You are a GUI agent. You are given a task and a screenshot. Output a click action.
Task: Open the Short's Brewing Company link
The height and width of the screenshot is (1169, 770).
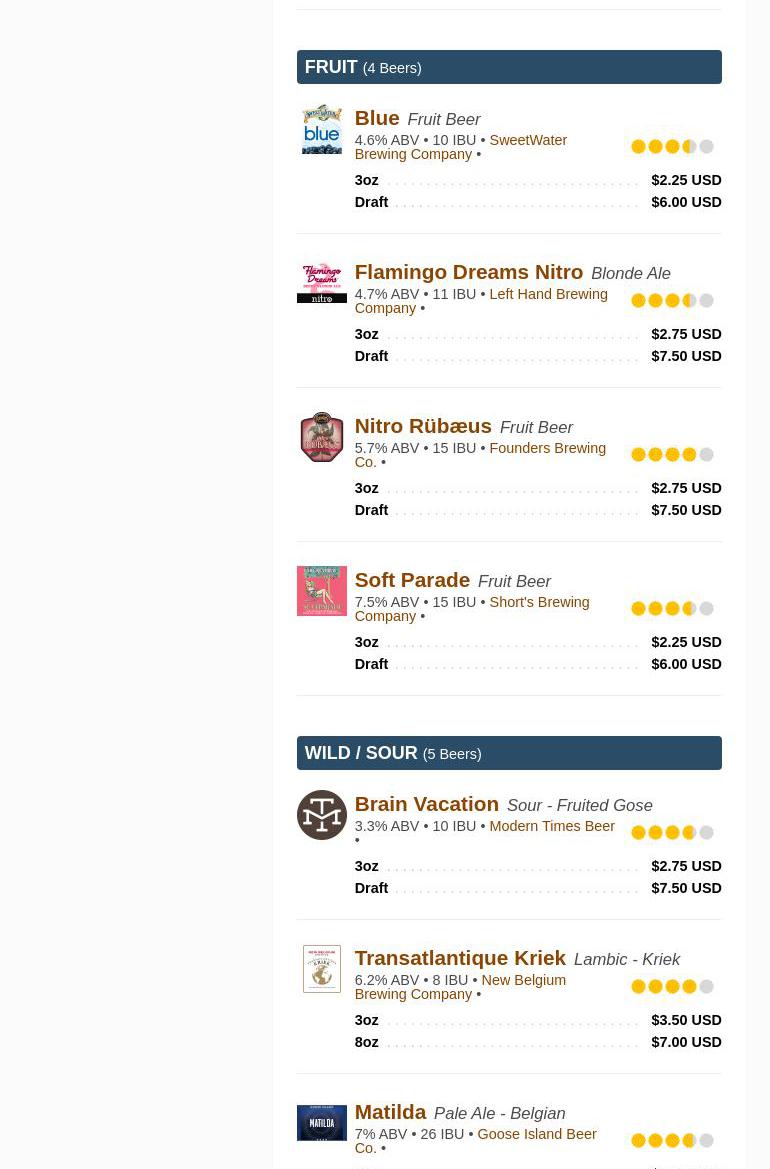coord(472,609)
